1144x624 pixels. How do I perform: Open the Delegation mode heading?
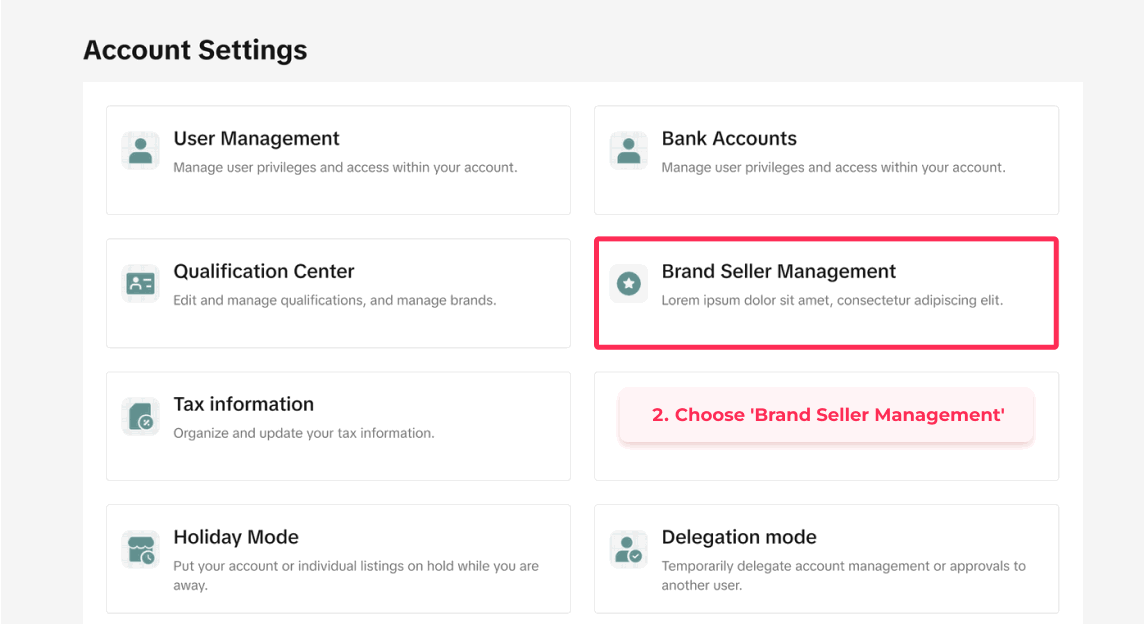click(739, 537)
